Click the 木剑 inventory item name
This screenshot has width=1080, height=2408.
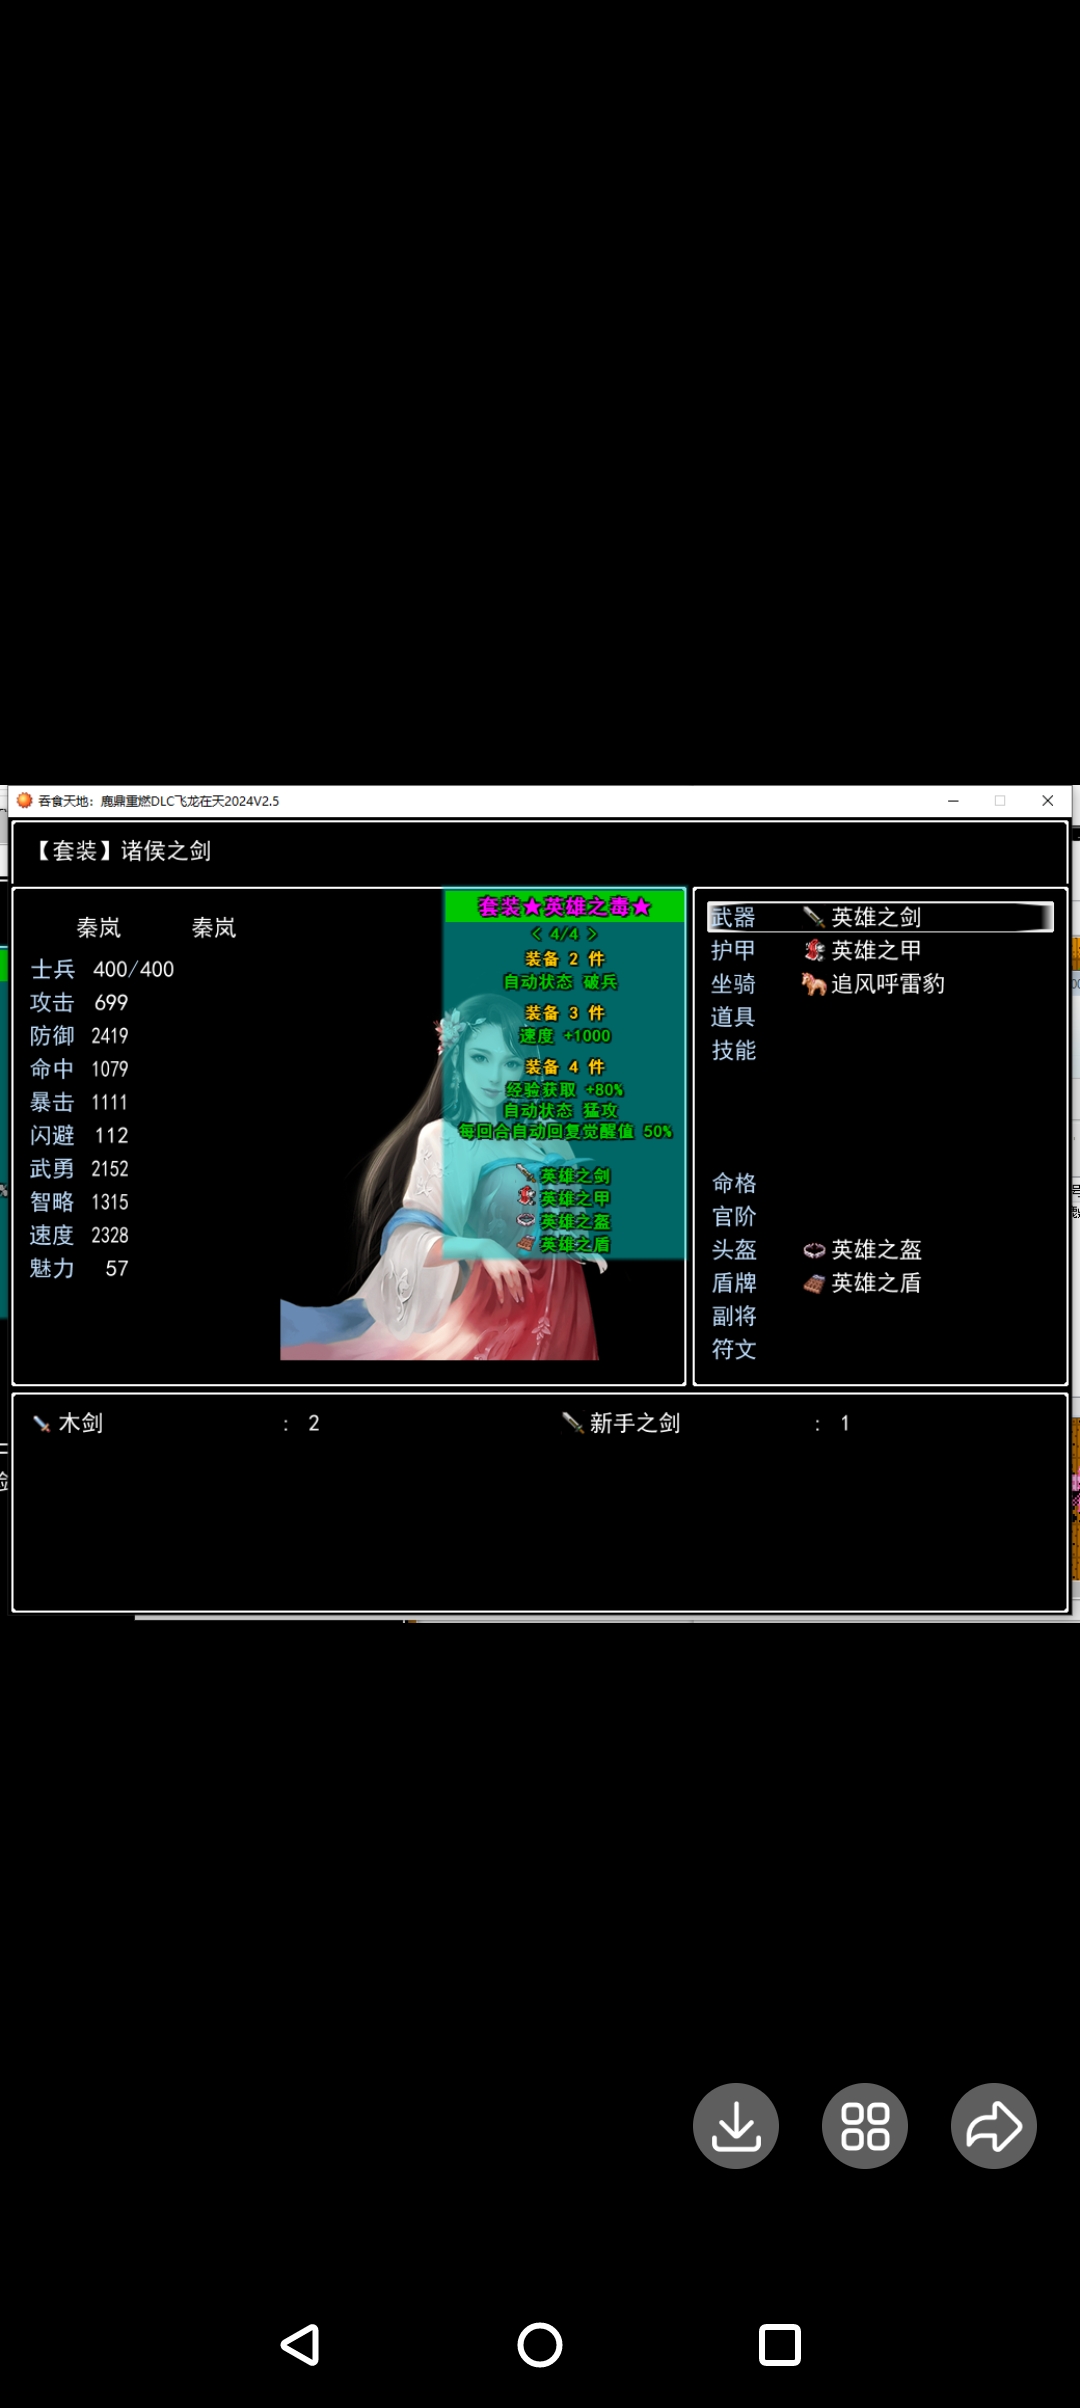click(x=81, y=1423)
